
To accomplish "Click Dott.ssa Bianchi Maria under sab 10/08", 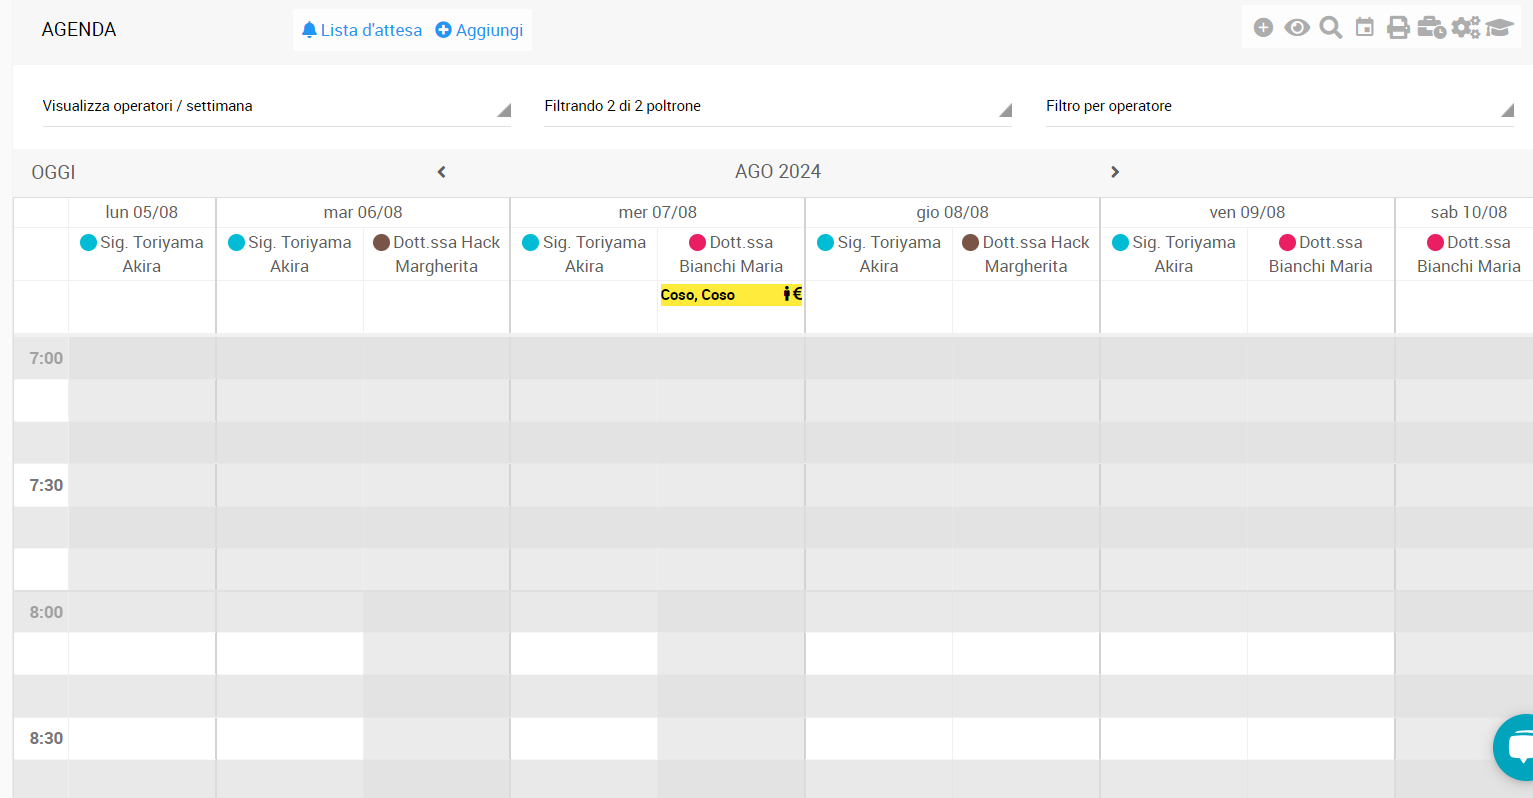I will point(1469,254).
